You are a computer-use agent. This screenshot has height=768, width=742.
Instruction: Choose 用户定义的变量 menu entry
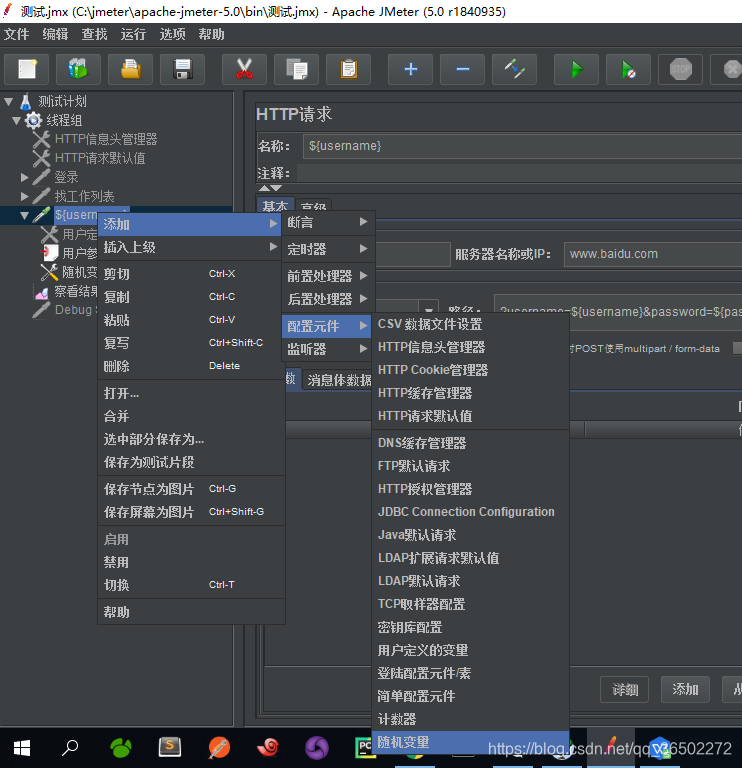click(x=470, y=650)
